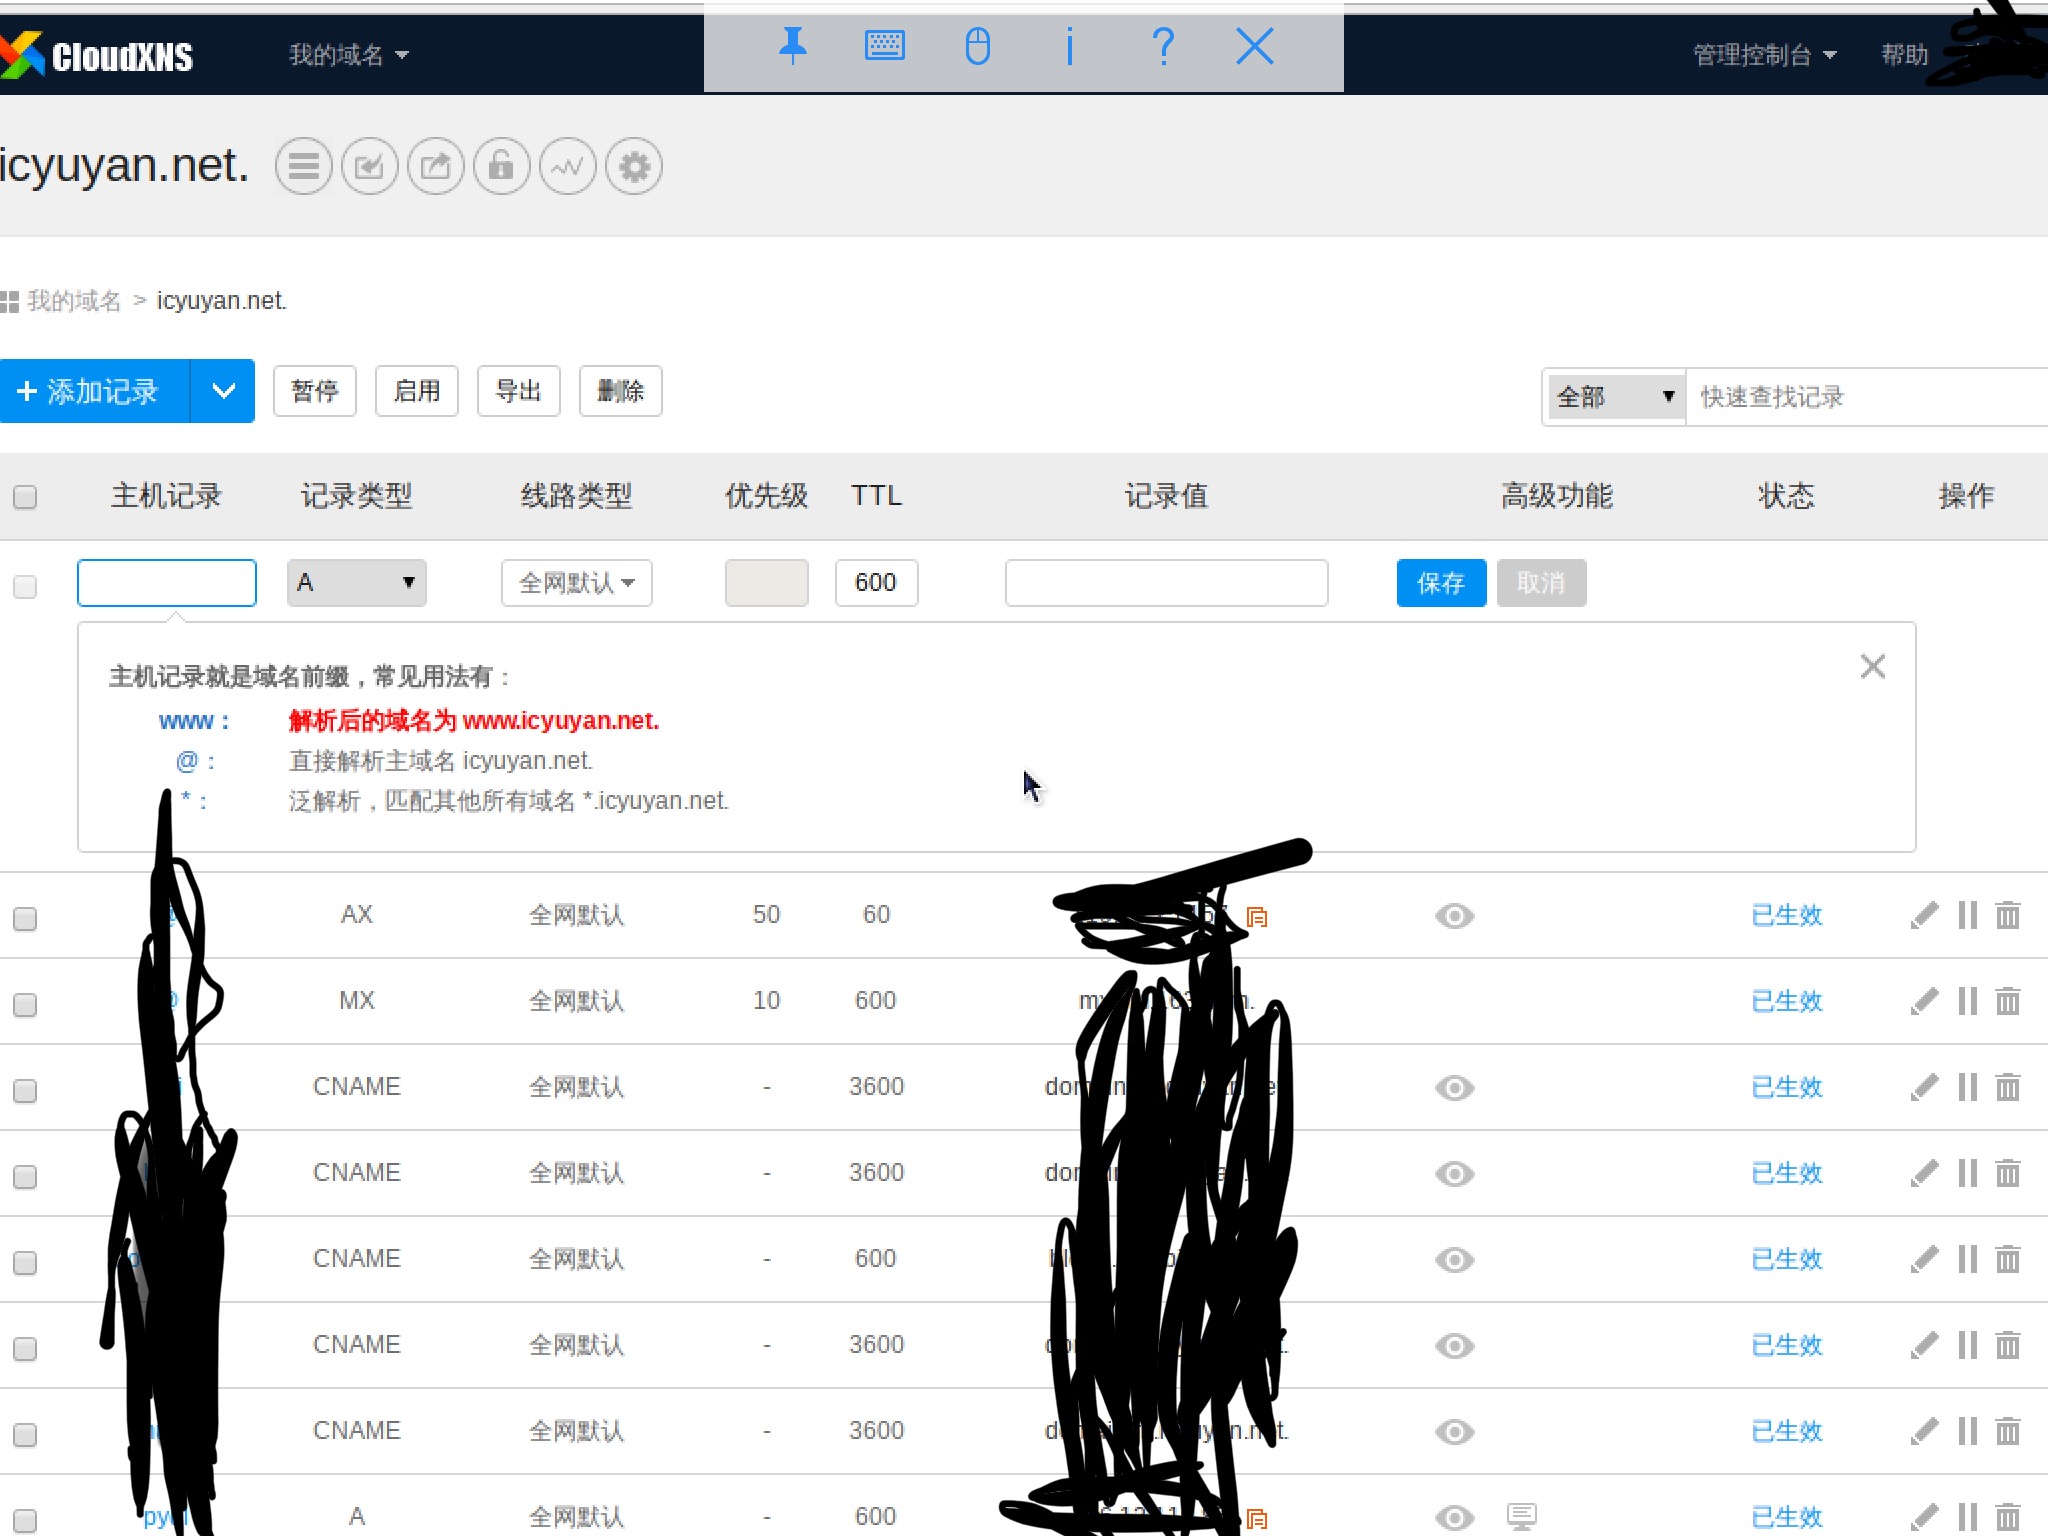2048x1536 pixels.
Task: Click the blue 保存 button
Action: click(x=1440, y=583)
